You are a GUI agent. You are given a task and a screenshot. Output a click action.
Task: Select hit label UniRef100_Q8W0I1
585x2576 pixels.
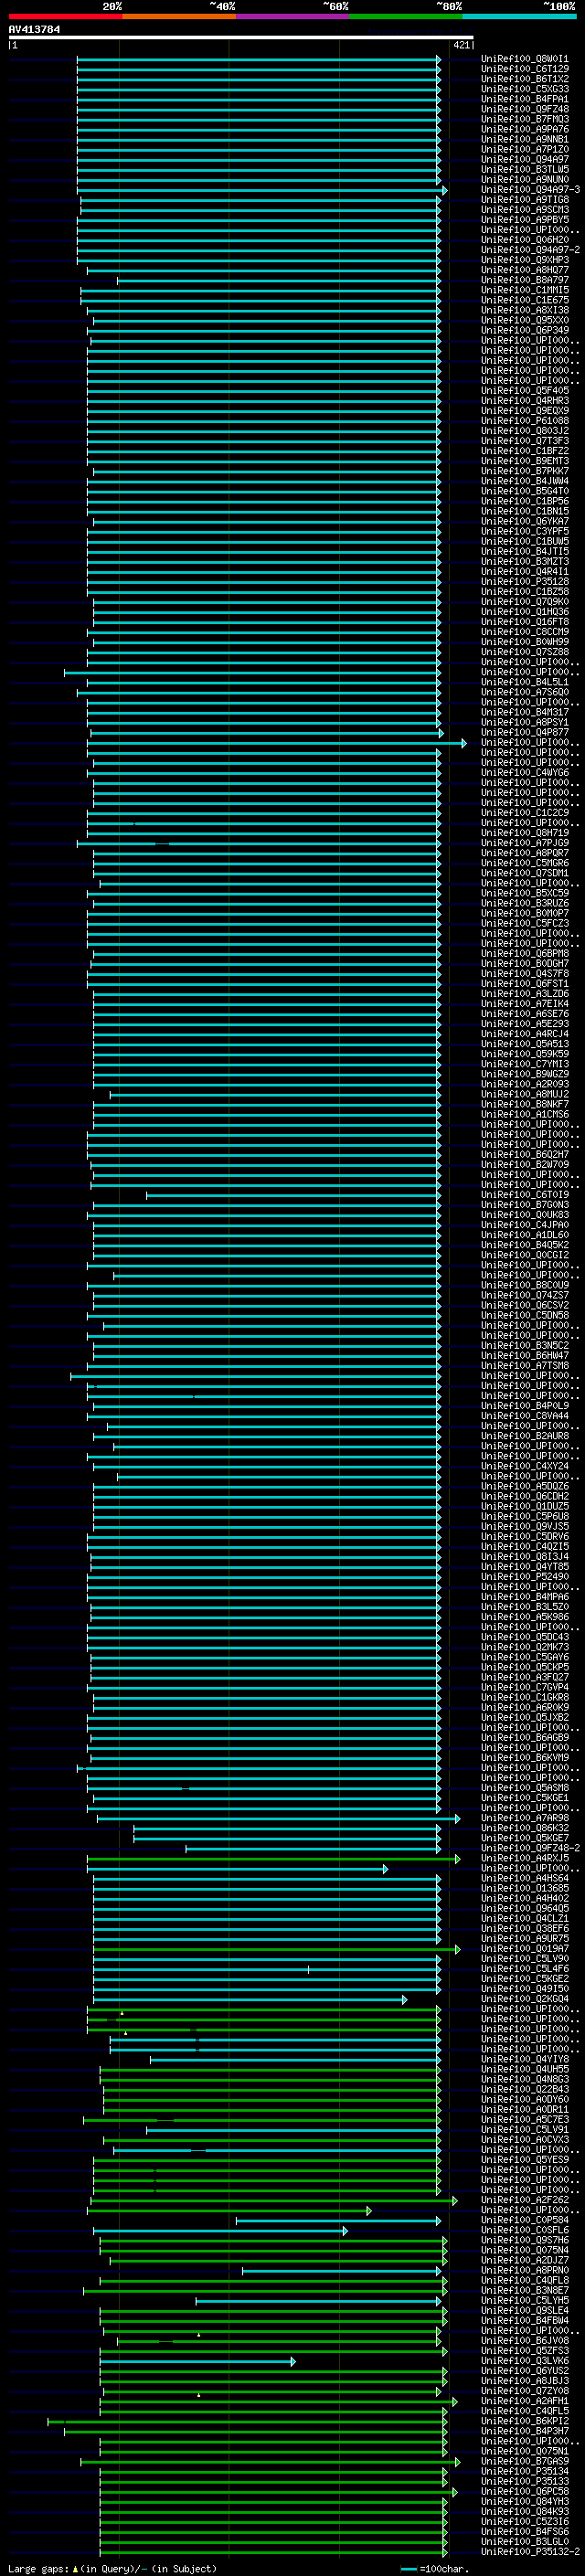[525, 59]
